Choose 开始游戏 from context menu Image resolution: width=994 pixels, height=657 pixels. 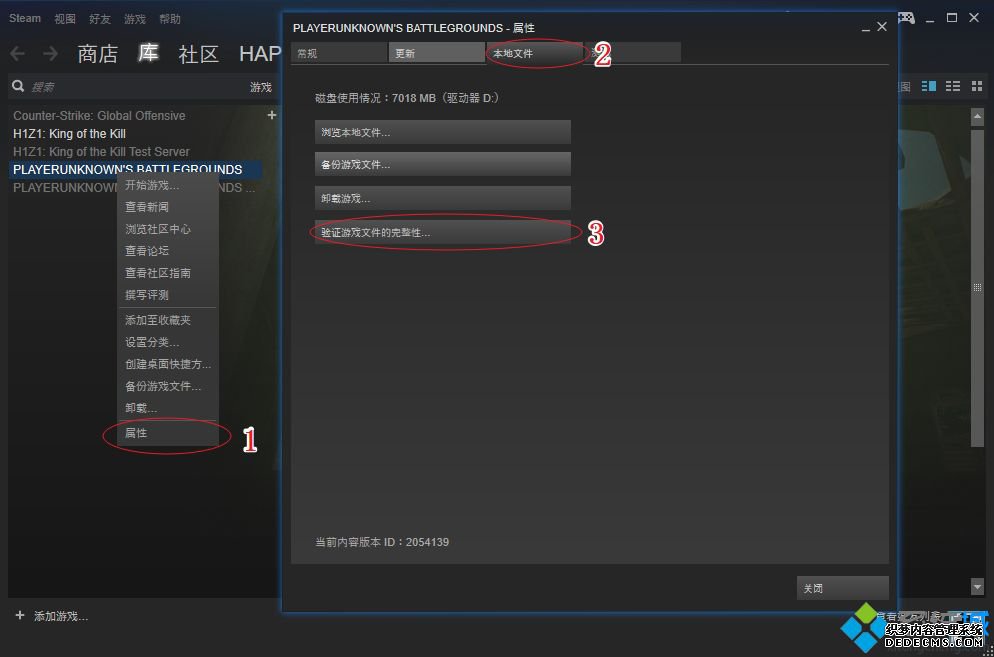[168, 185]
